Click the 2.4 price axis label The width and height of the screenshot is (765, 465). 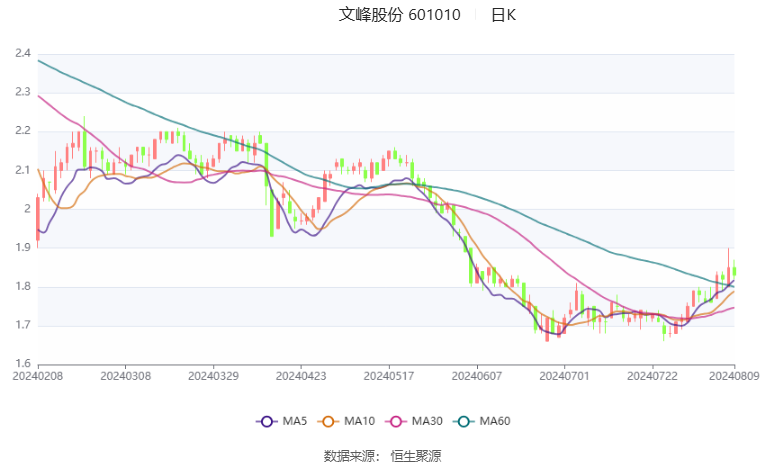[23, 53]
